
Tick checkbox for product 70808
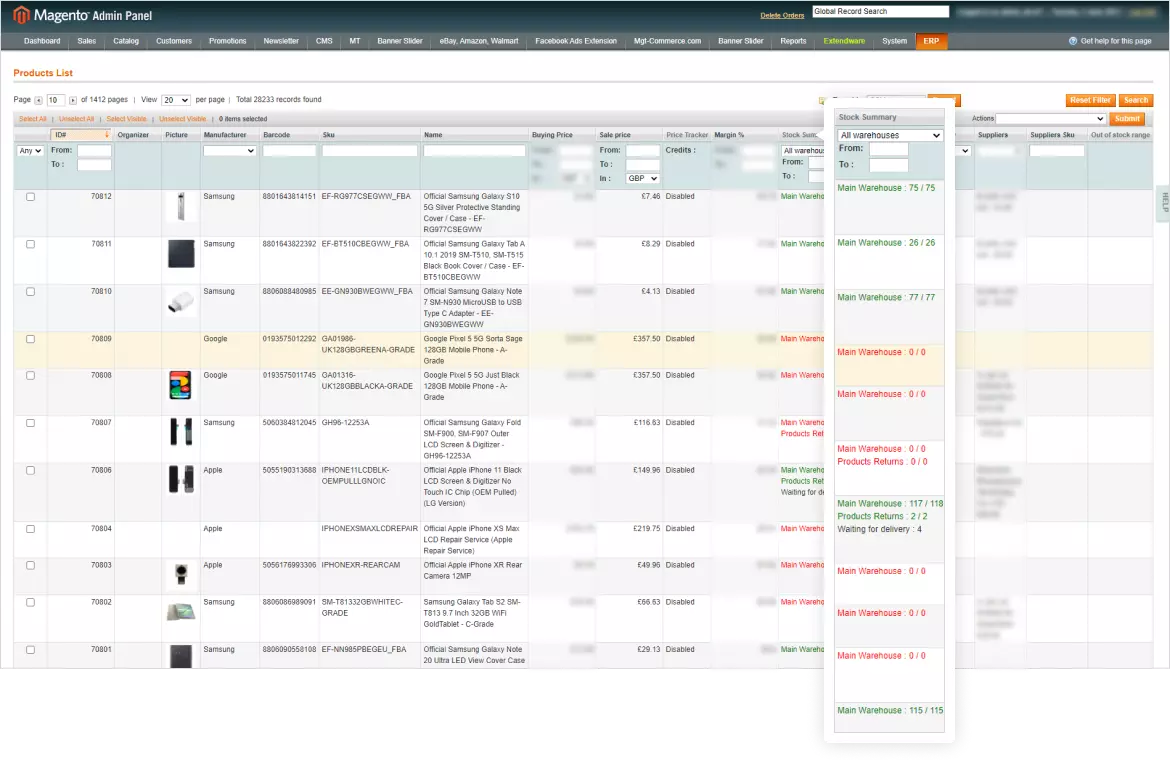(31, 375)
